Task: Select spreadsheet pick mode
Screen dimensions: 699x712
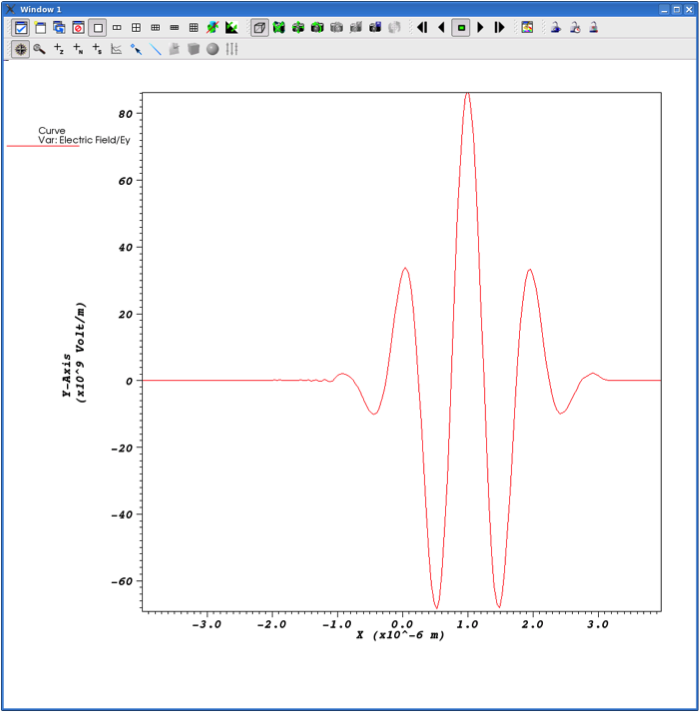Action: pyautogui.click(x=97, y=49)
